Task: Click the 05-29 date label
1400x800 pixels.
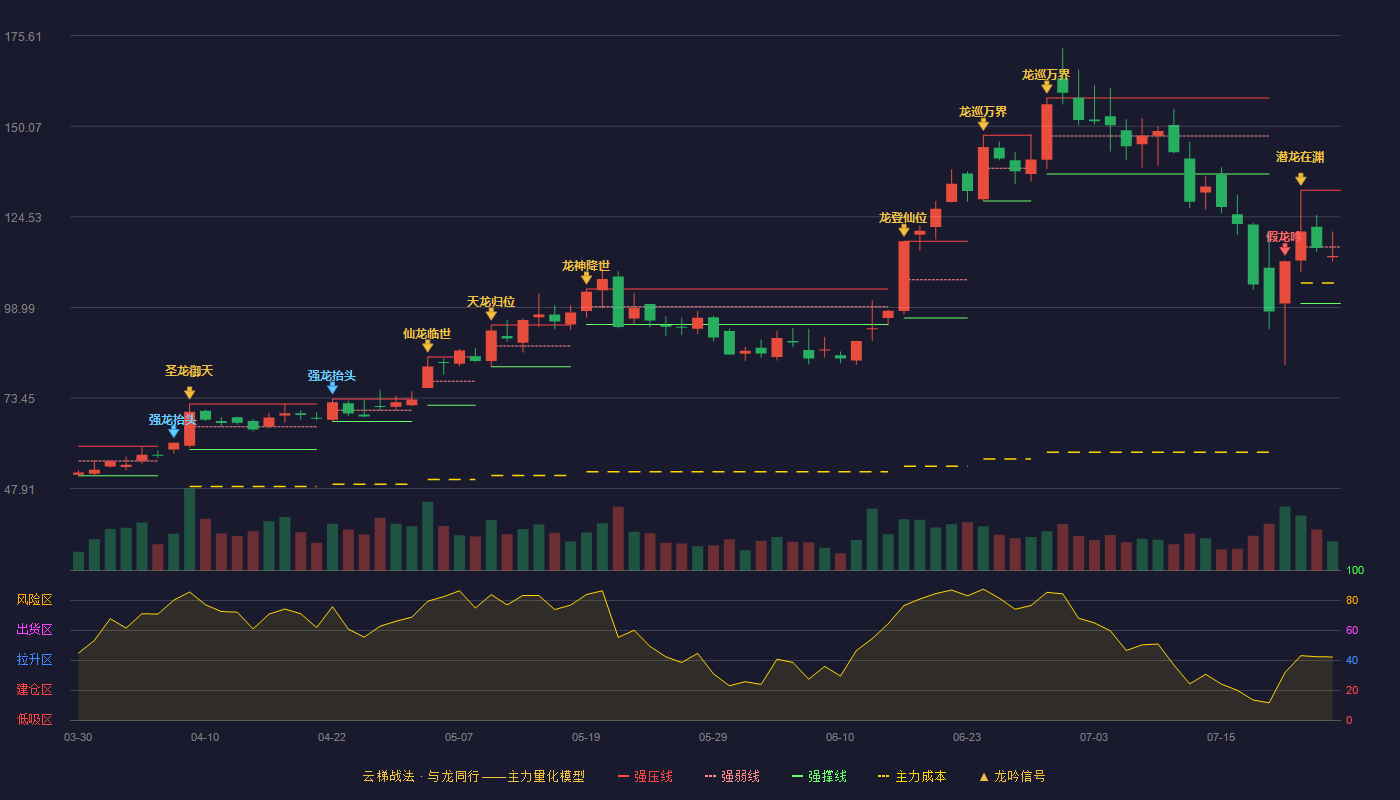Action: pos(713,737)
